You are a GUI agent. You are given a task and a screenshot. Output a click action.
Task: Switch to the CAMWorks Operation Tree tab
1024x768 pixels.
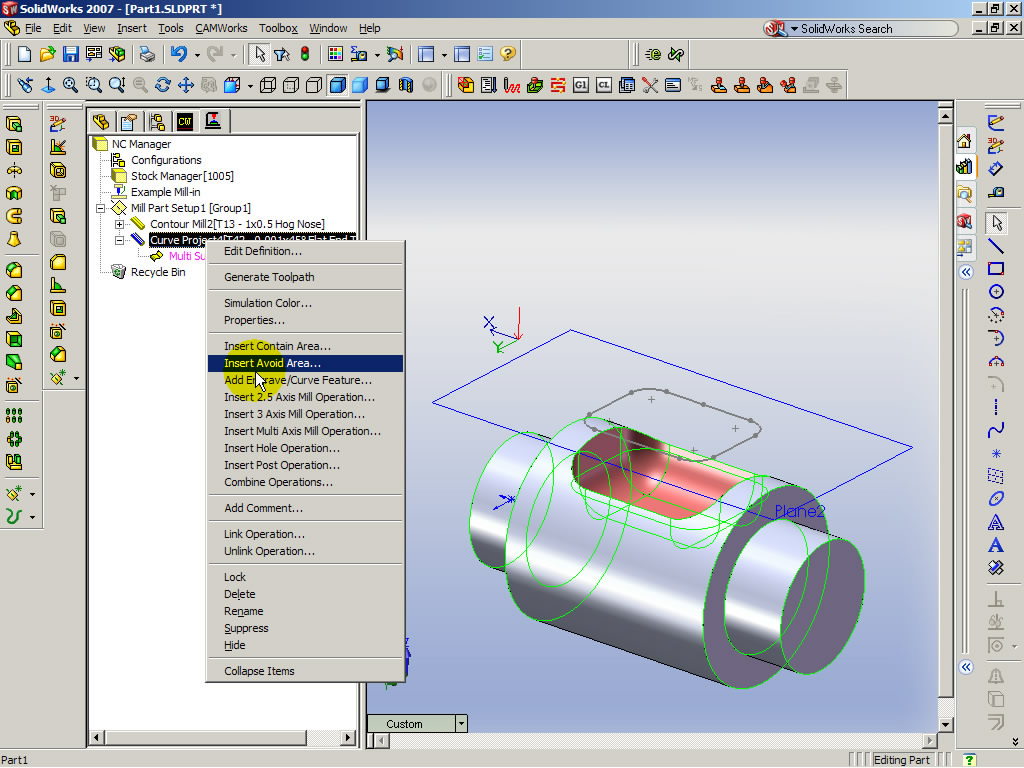point(213,121)
